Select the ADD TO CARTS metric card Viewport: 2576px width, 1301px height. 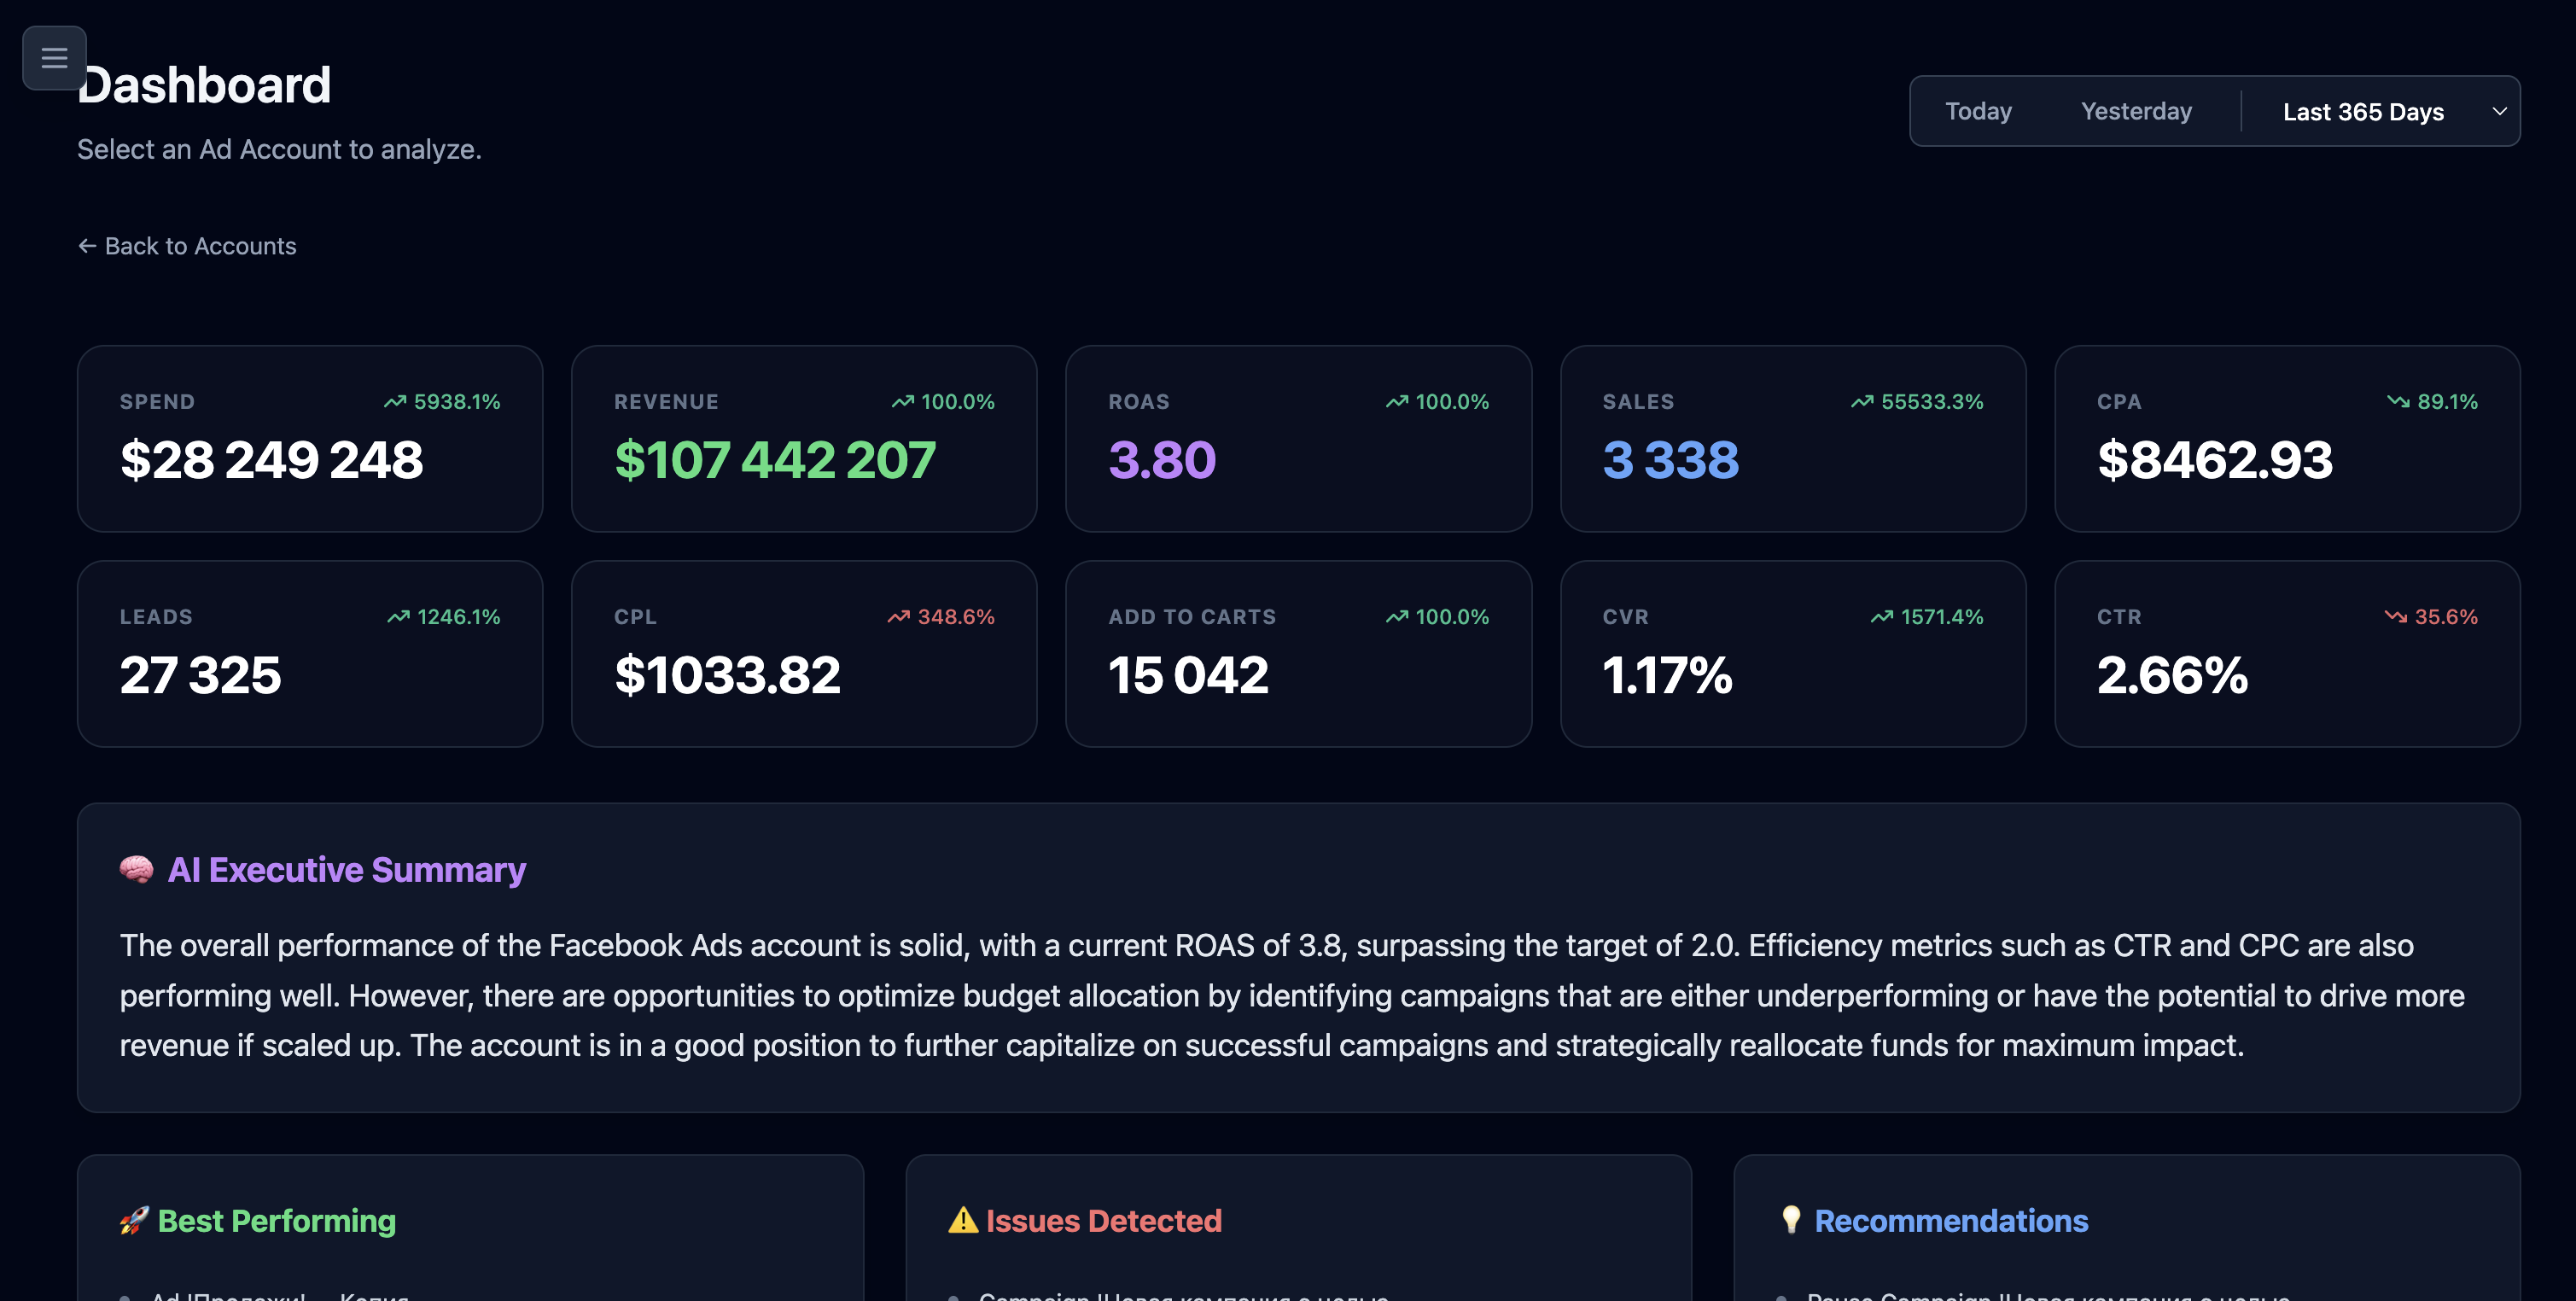tap(1298, 653)
